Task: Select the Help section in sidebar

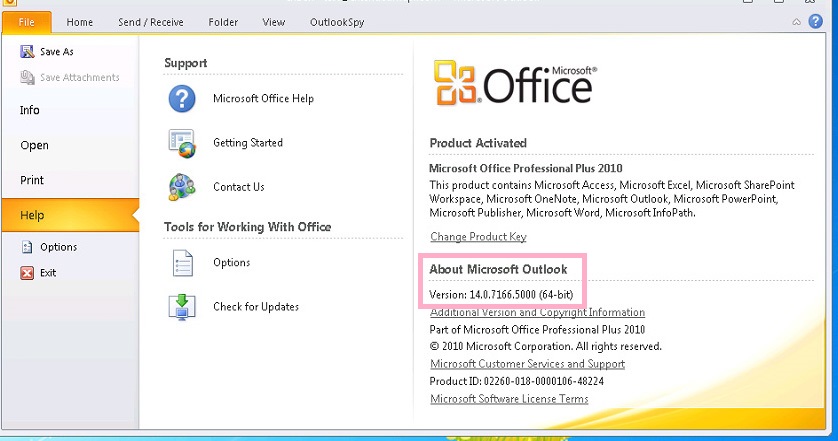Action: 70,215
